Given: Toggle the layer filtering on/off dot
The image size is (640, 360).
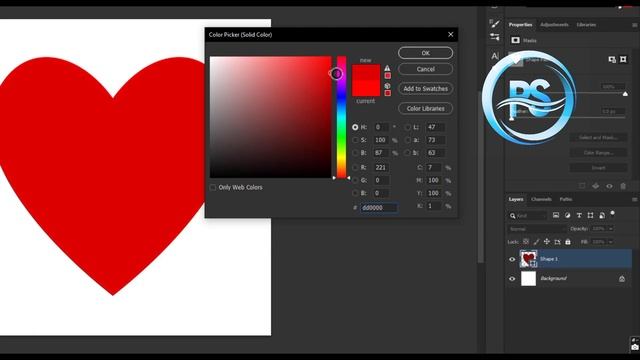Looking at the screenshot, I should pos(612,213).
